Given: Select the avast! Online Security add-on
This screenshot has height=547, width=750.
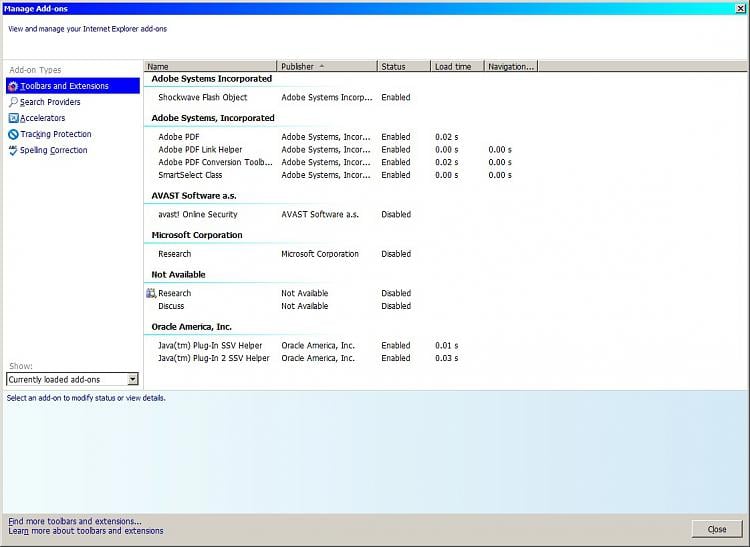Looking at the screenshot, I should pyautogui.click(x=198, y=214).
